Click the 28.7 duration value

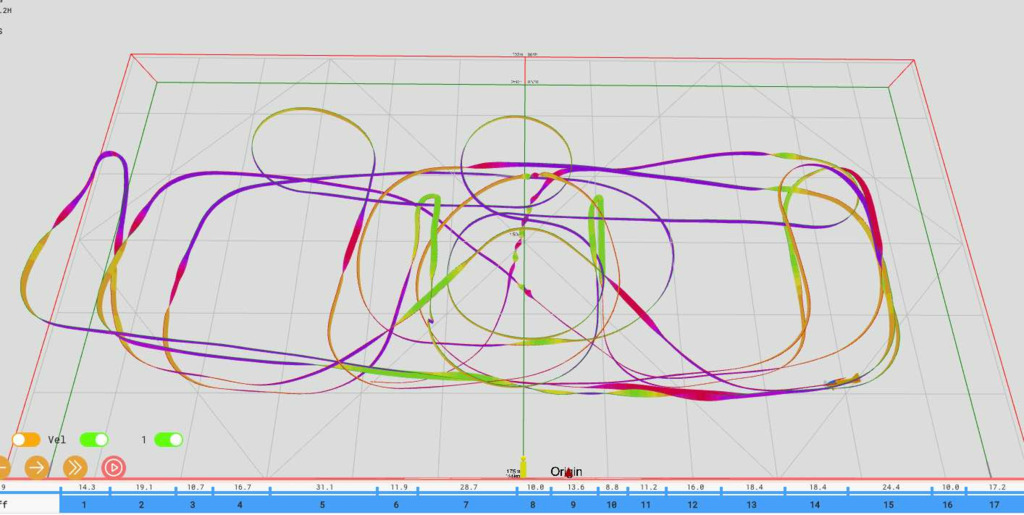[x=468, y=488]
